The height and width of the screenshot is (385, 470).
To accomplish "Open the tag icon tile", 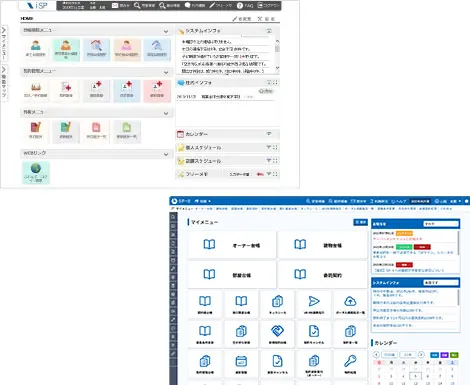I will pos(277,334).
